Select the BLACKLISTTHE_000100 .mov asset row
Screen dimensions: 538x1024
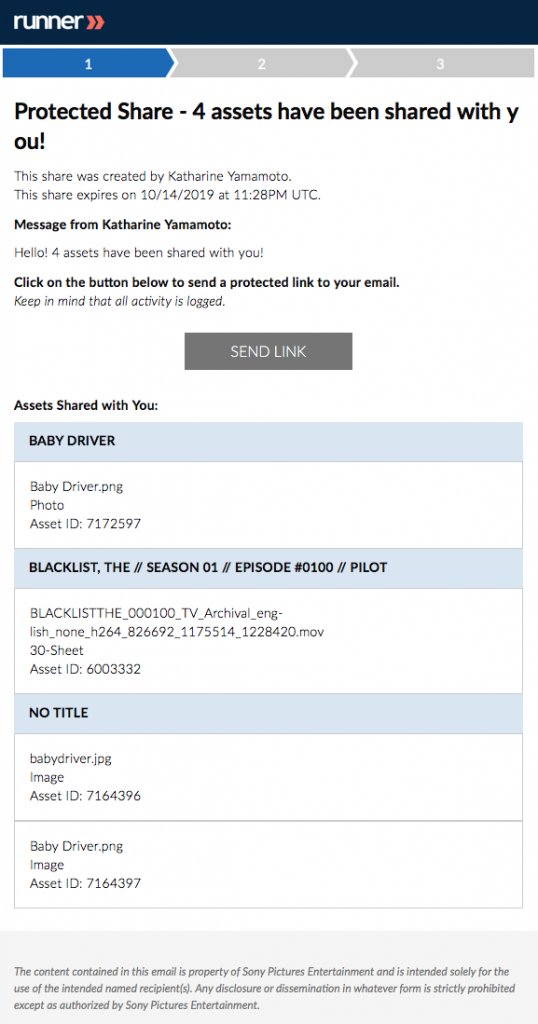point(268,641)
